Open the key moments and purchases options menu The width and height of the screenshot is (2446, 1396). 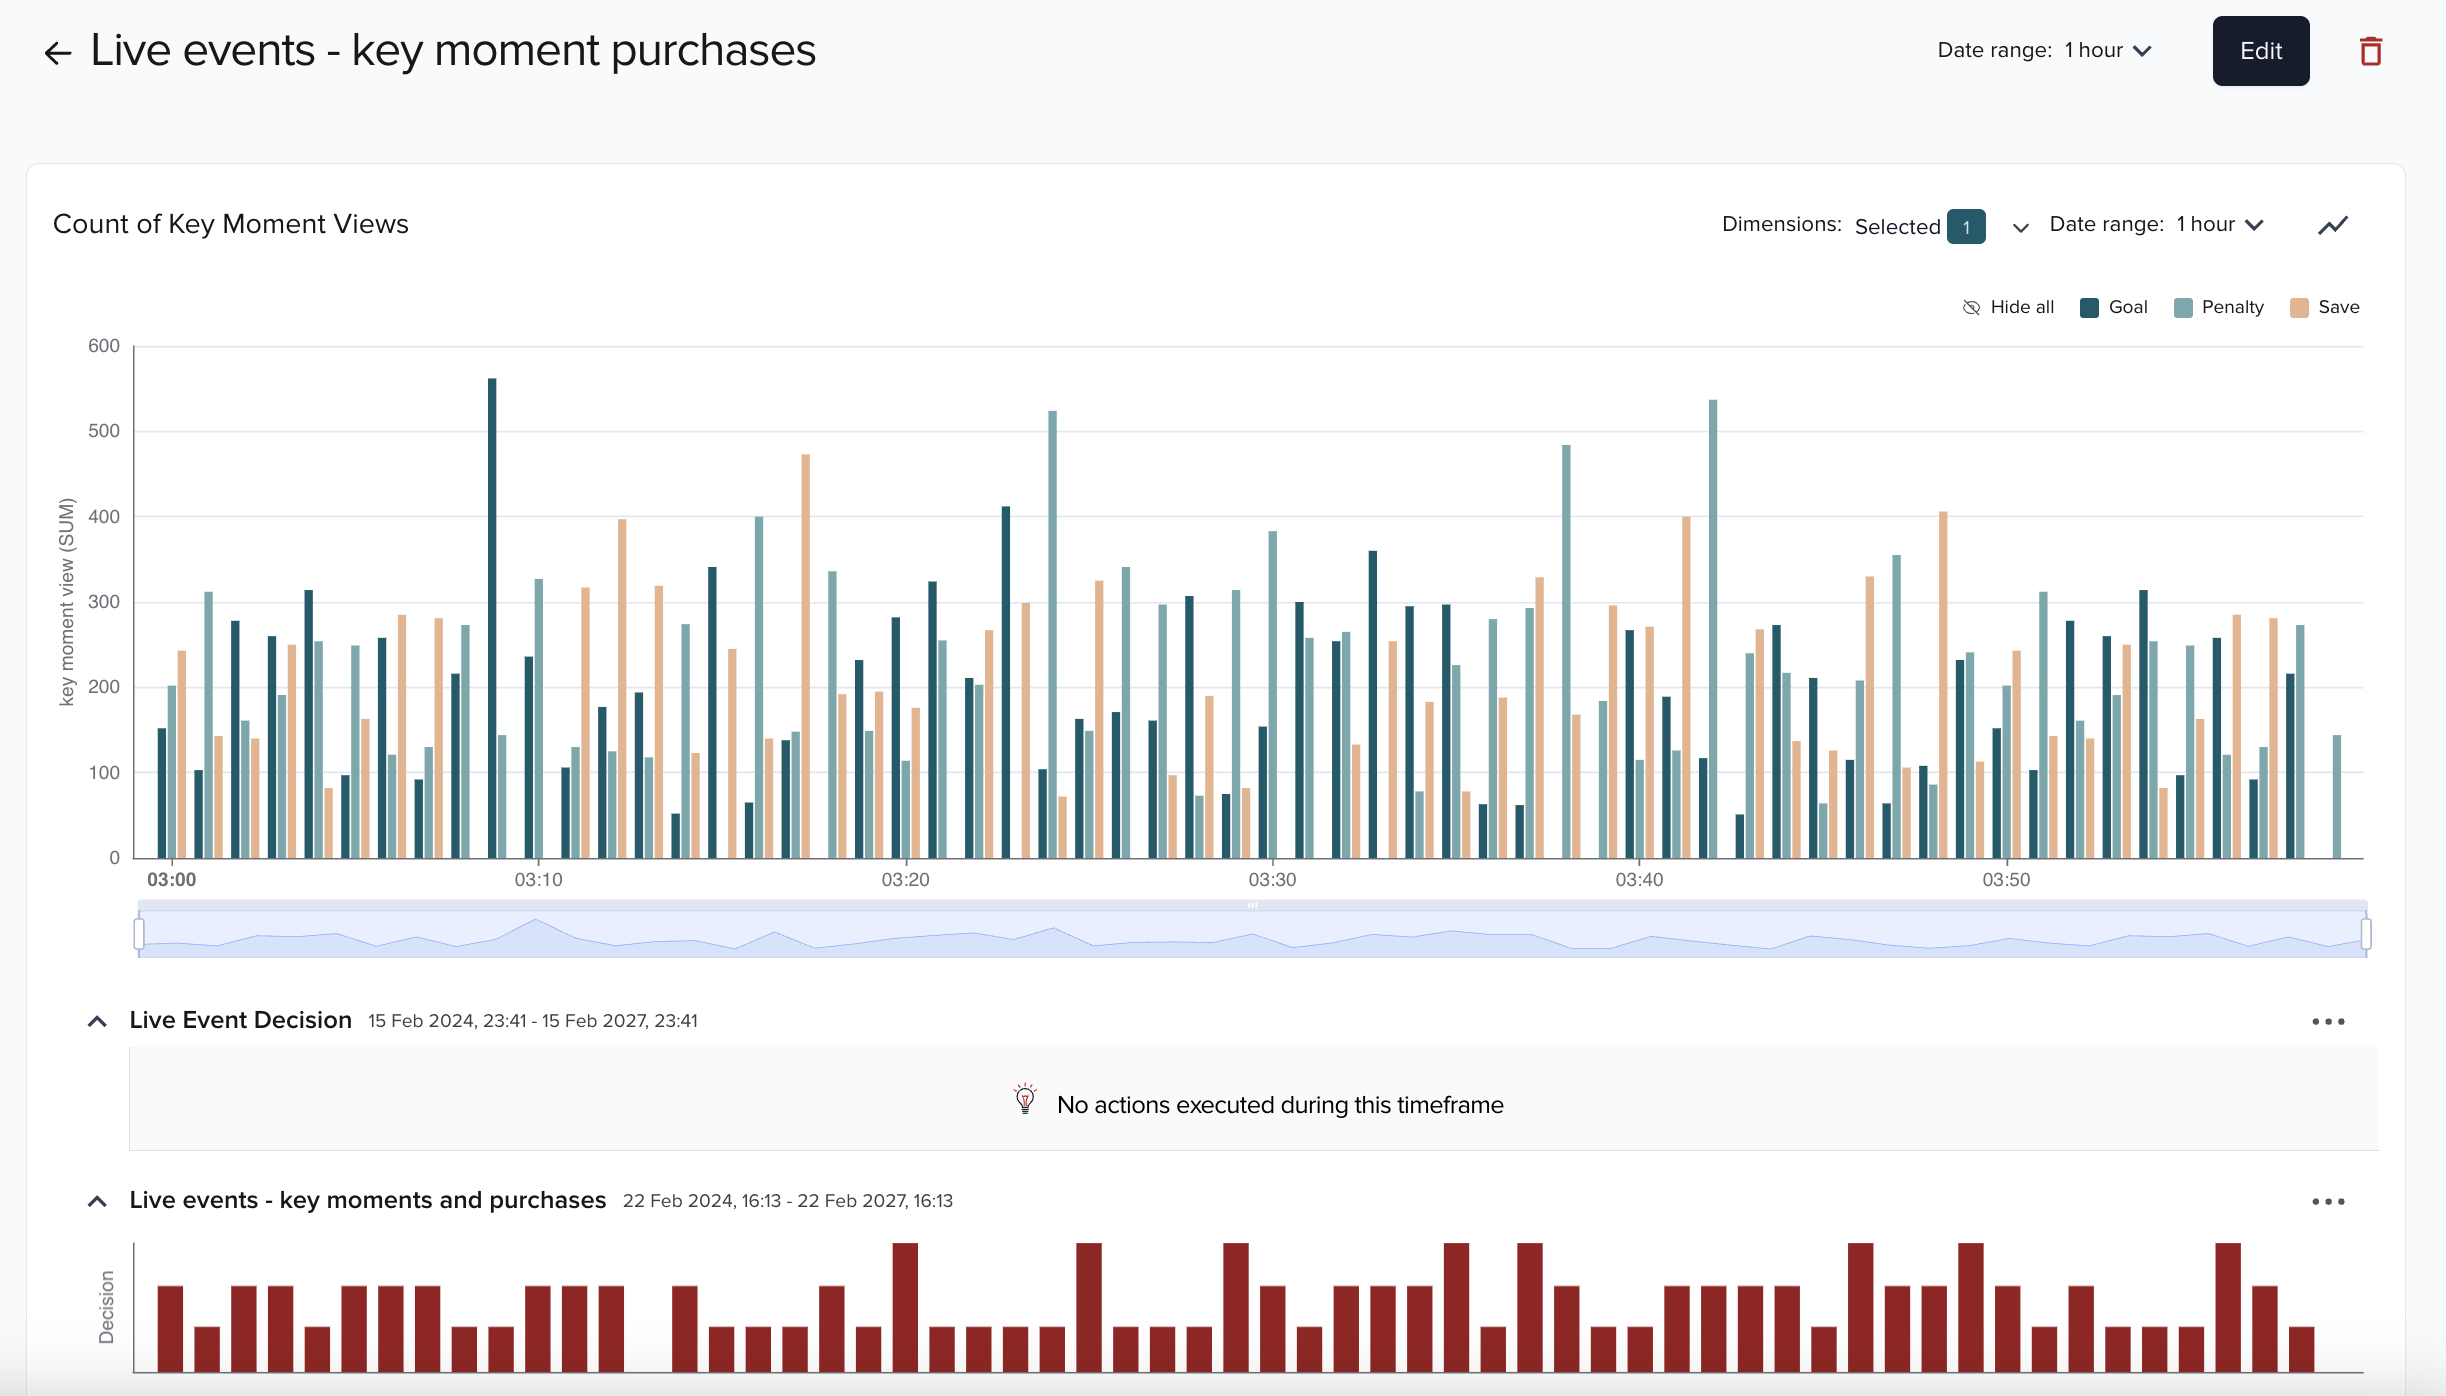[x=2327, y=1200]
